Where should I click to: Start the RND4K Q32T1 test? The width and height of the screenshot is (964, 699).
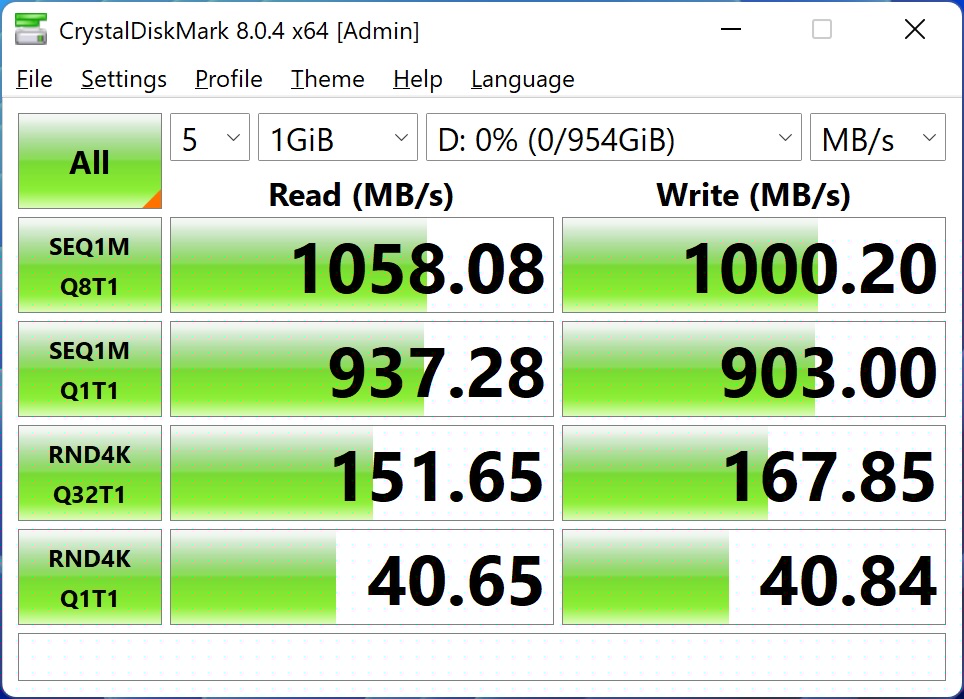90,473
